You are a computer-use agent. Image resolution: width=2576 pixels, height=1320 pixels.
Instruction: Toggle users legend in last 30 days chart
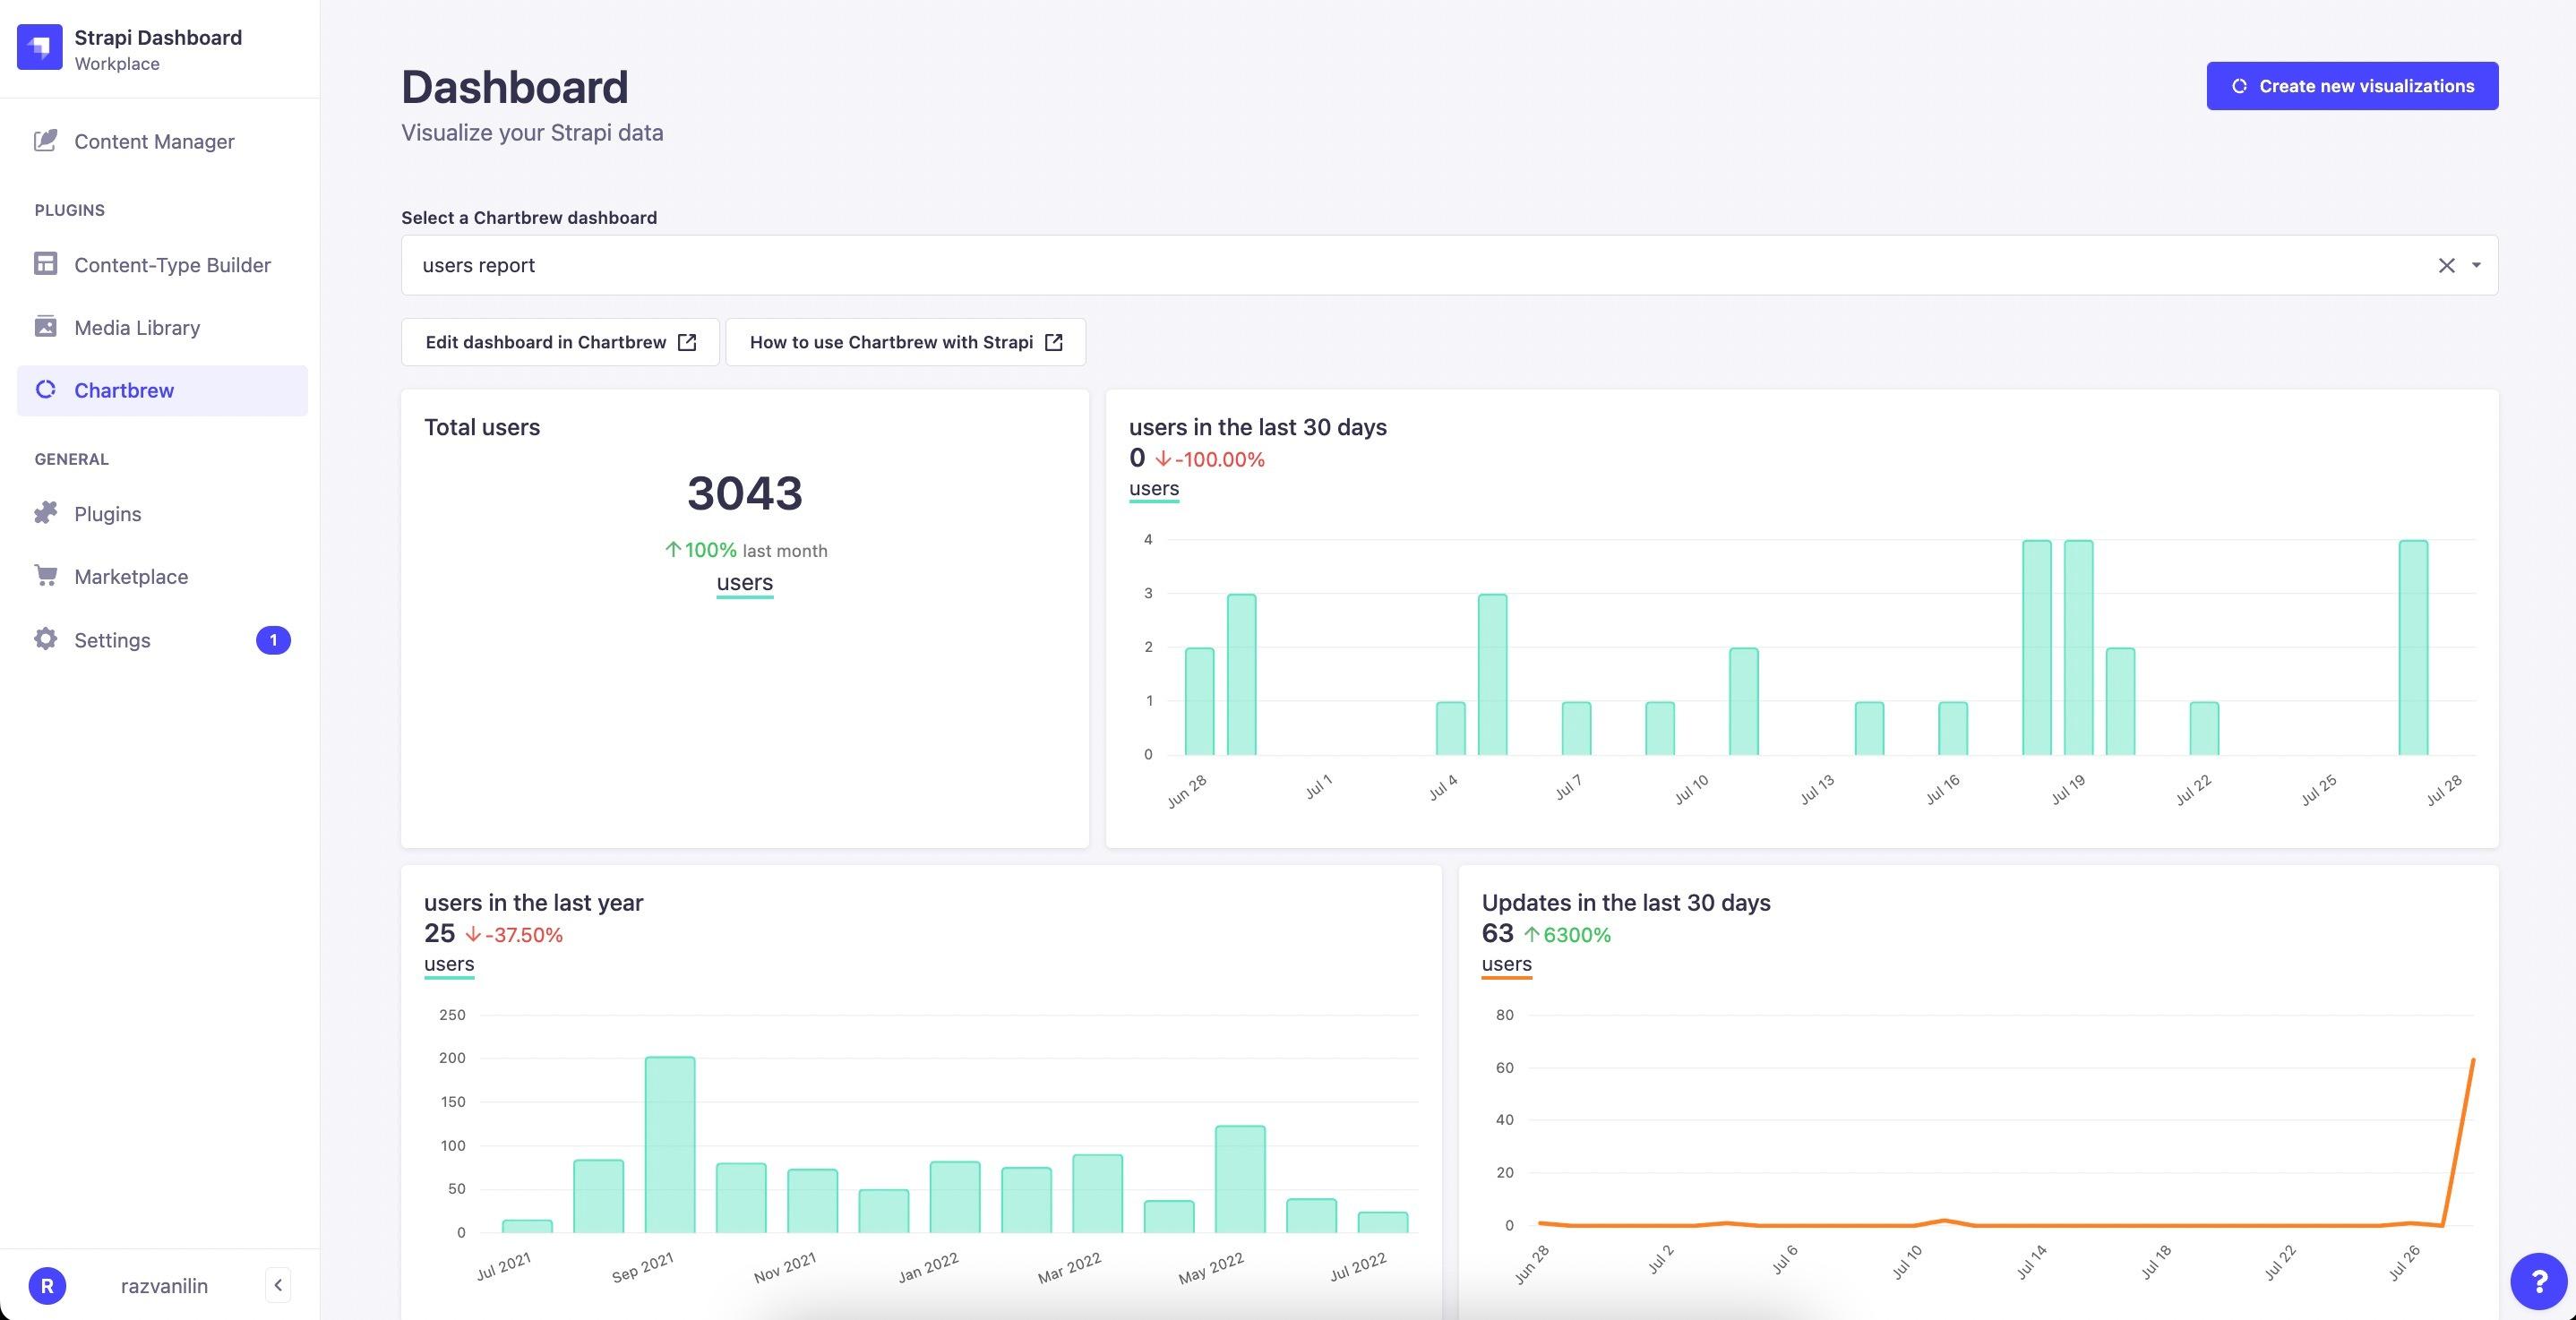(x=1154, y=489)
